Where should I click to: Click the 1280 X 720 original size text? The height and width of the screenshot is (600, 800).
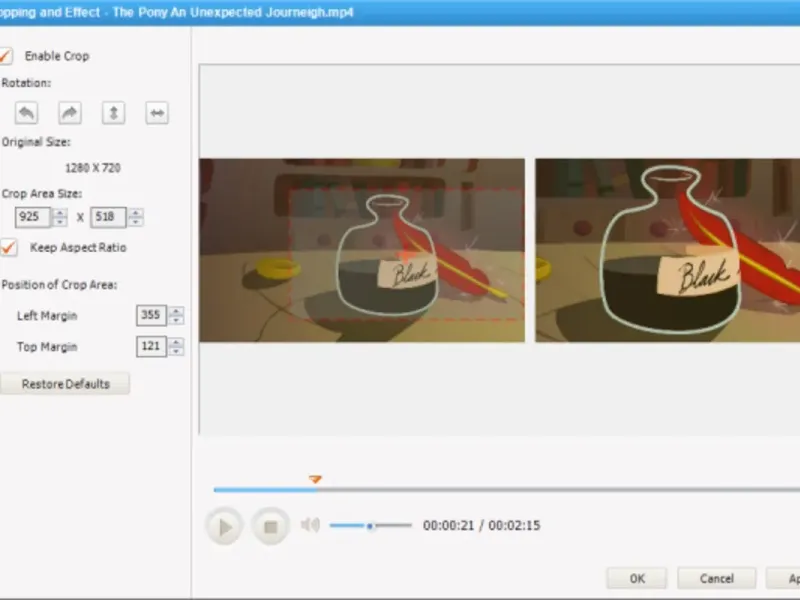[93, 168]
